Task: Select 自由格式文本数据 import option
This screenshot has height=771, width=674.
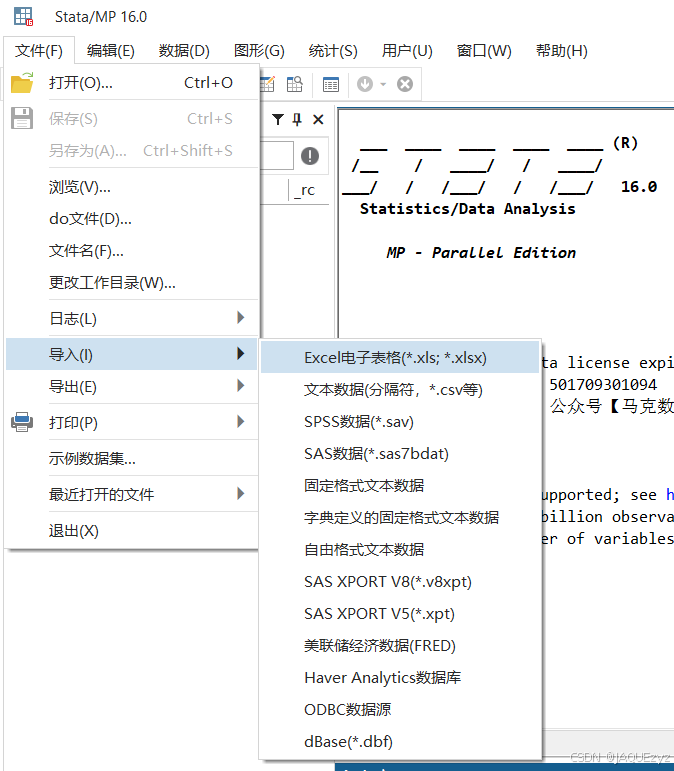Action: point(400,549)
